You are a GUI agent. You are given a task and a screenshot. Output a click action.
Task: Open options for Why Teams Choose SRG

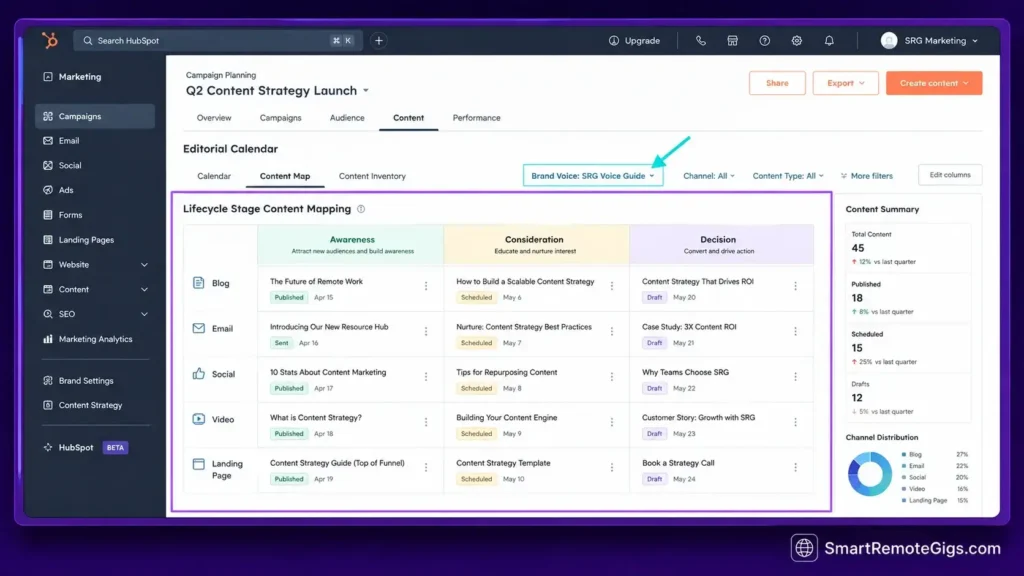point(795,377)
